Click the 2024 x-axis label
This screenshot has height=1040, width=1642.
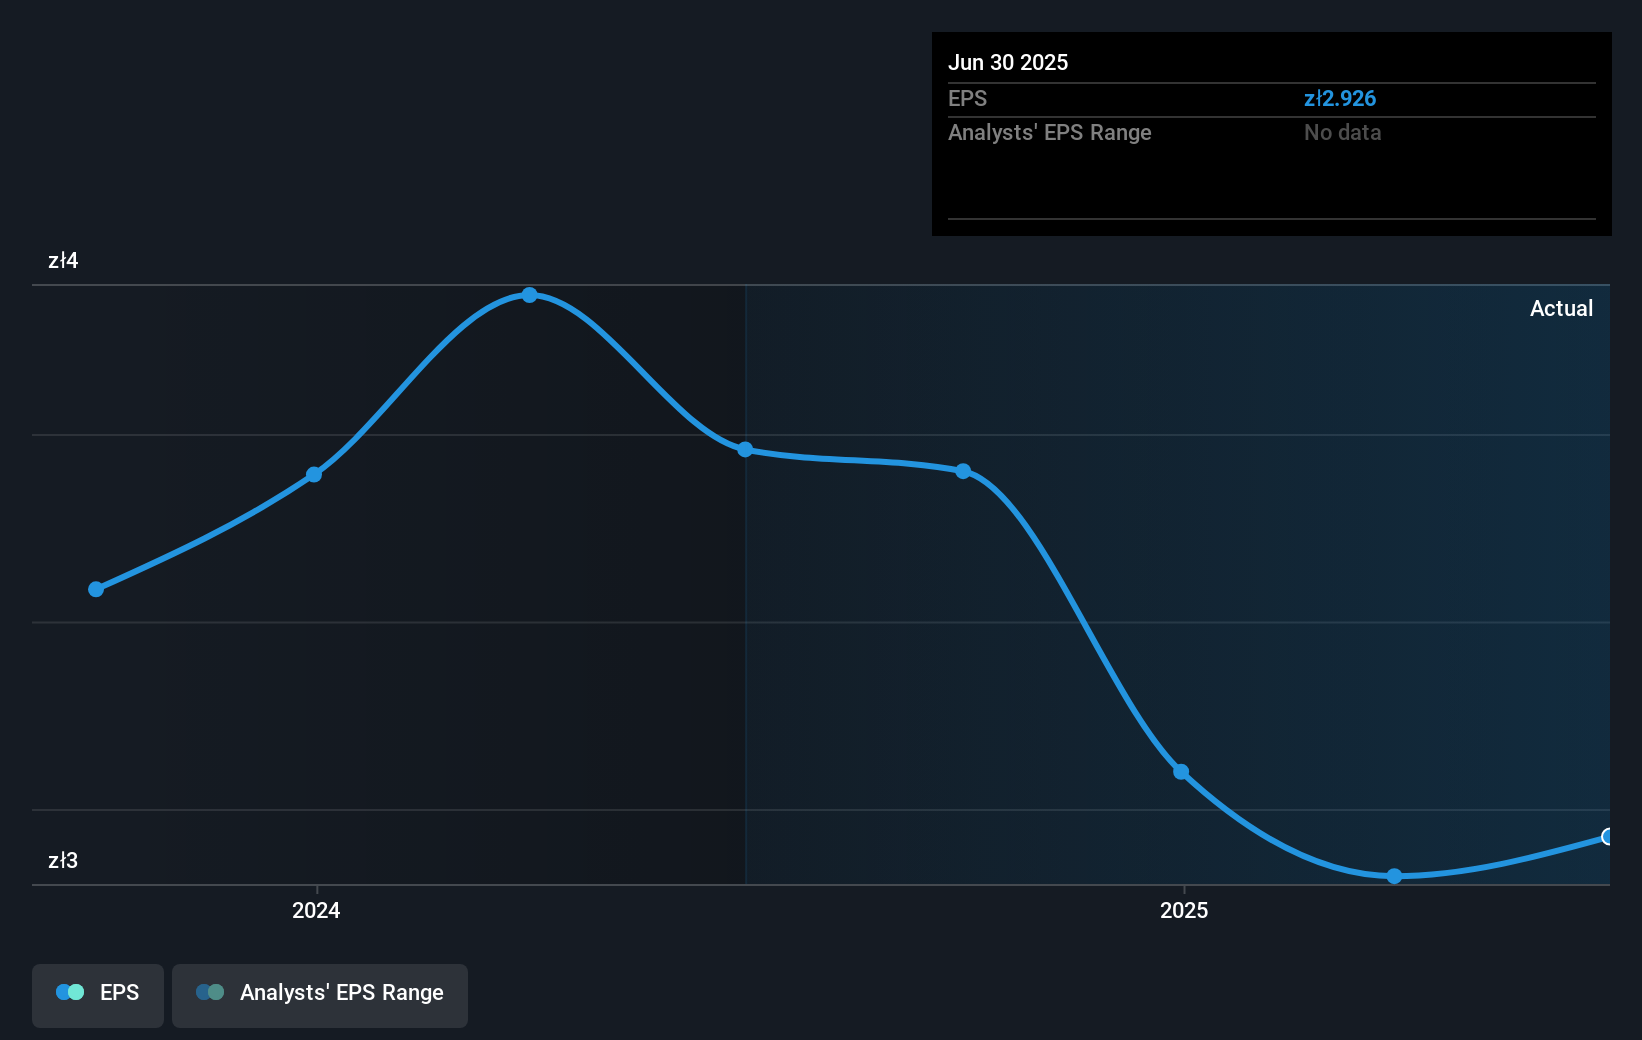316,910
